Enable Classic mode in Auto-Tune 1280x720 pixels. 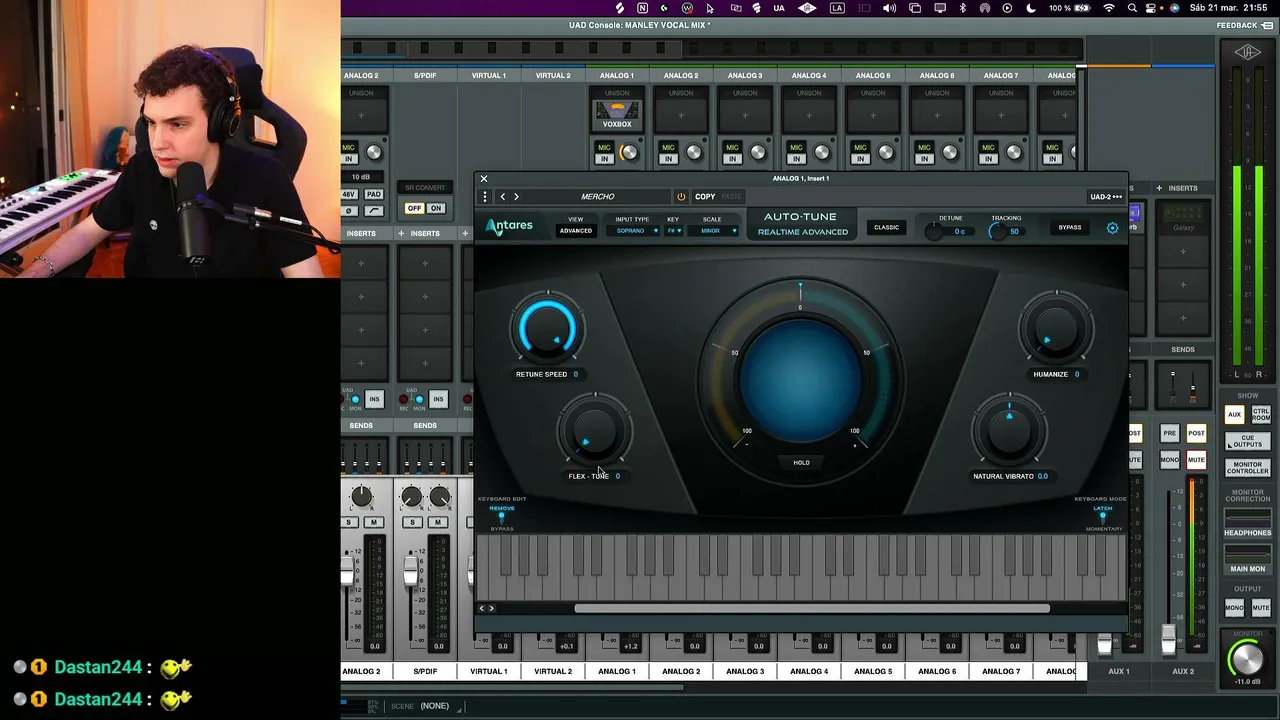[x=886, y=228]
